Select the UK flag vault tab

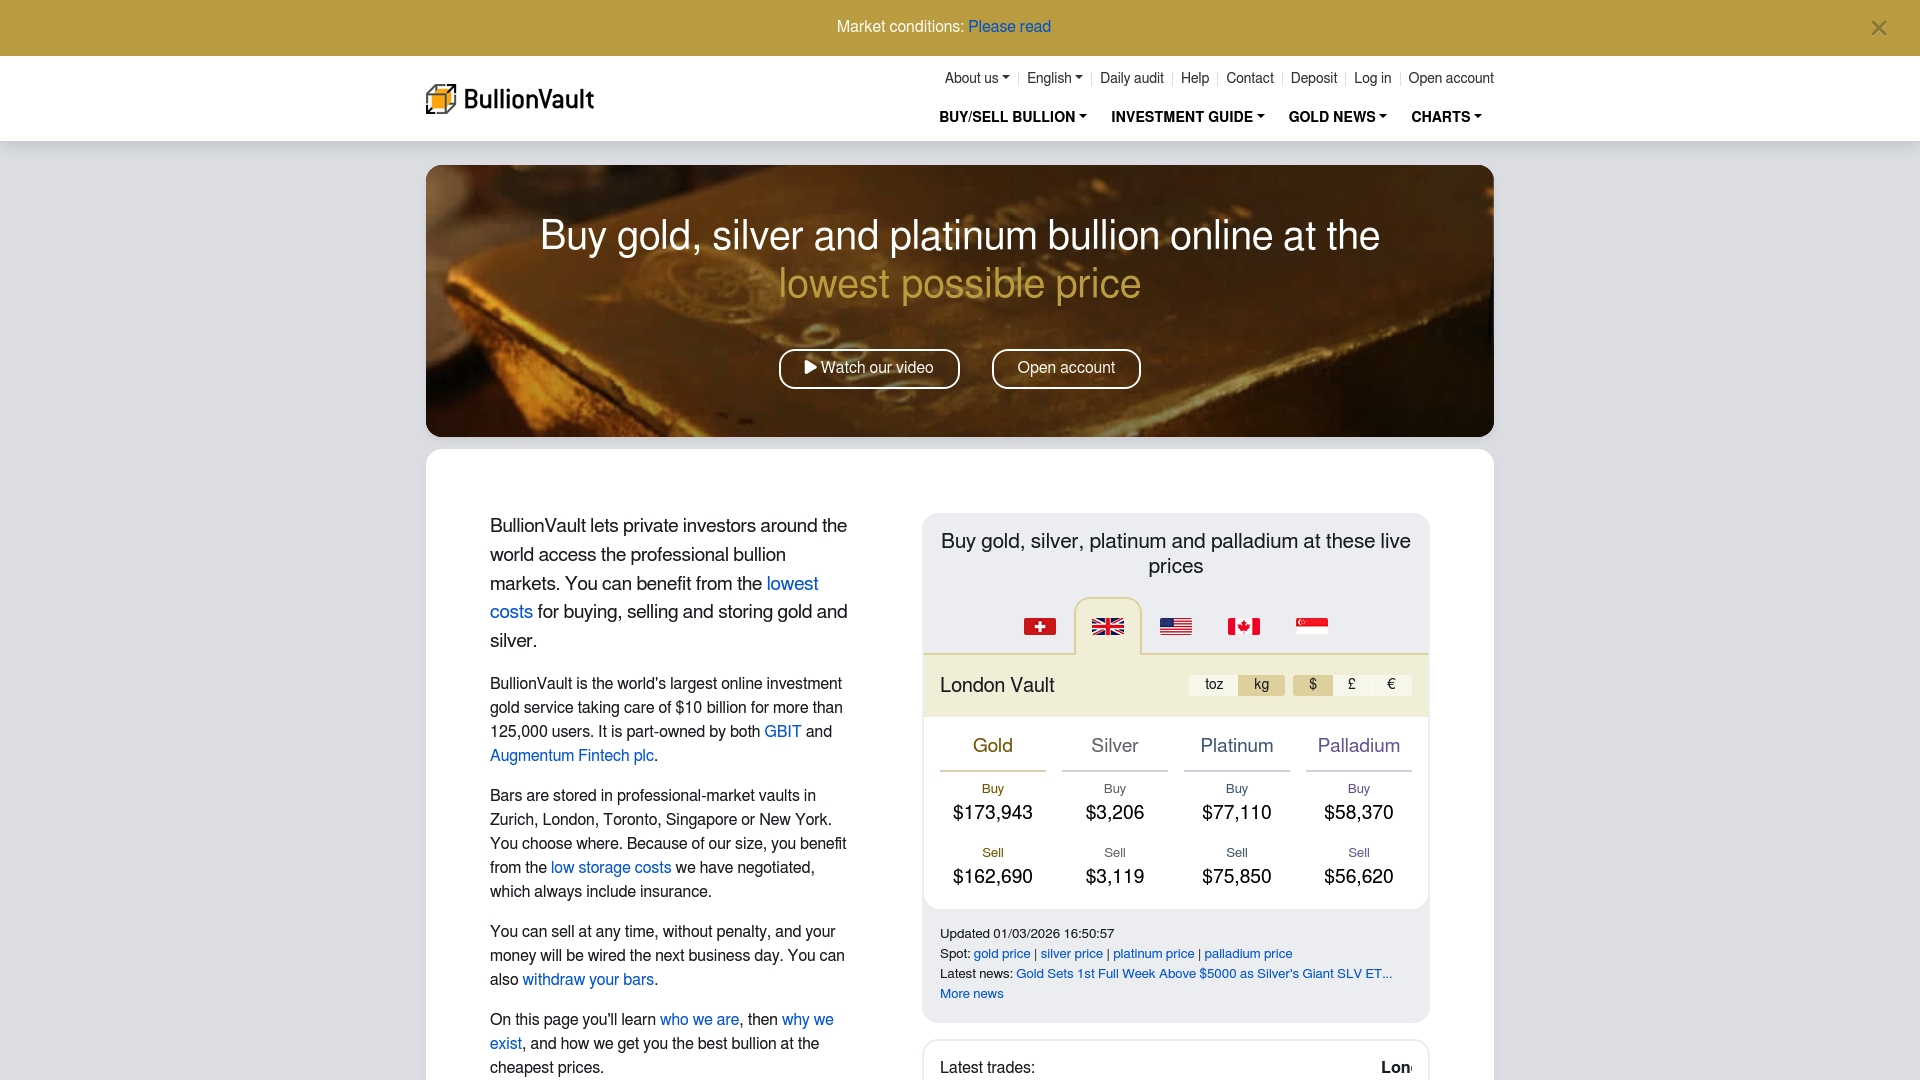coord(1107,627)
